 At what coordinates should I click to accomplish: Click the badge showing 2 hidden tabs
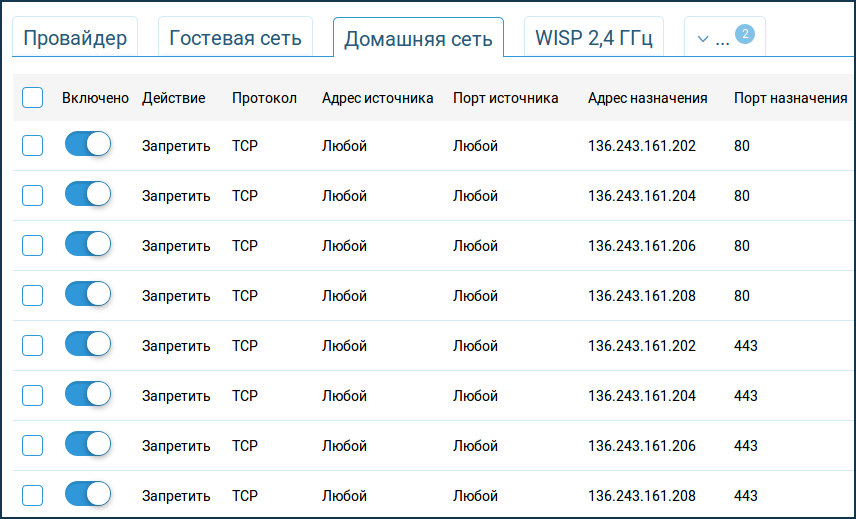745,34
